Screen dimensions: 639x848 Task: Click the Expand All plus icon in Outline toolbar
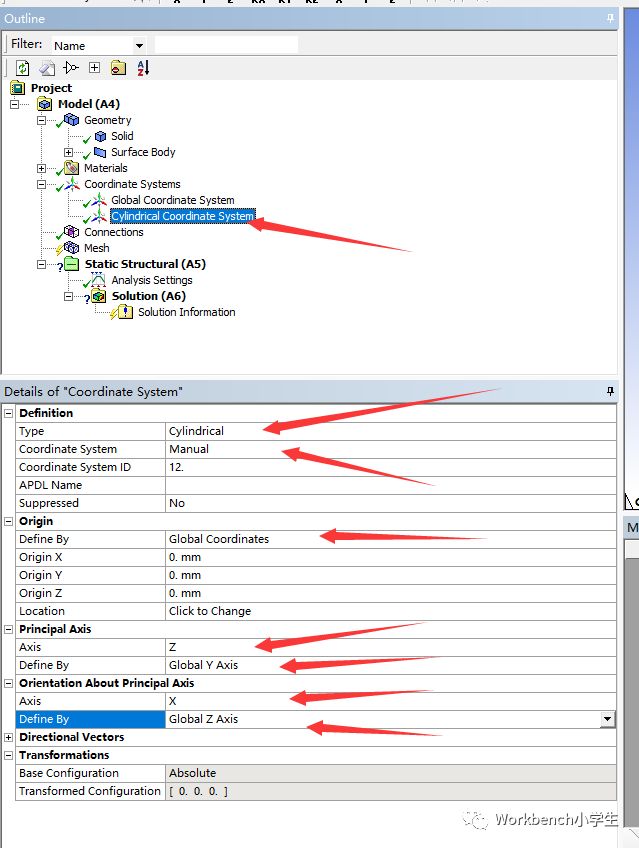click(94, 68)
